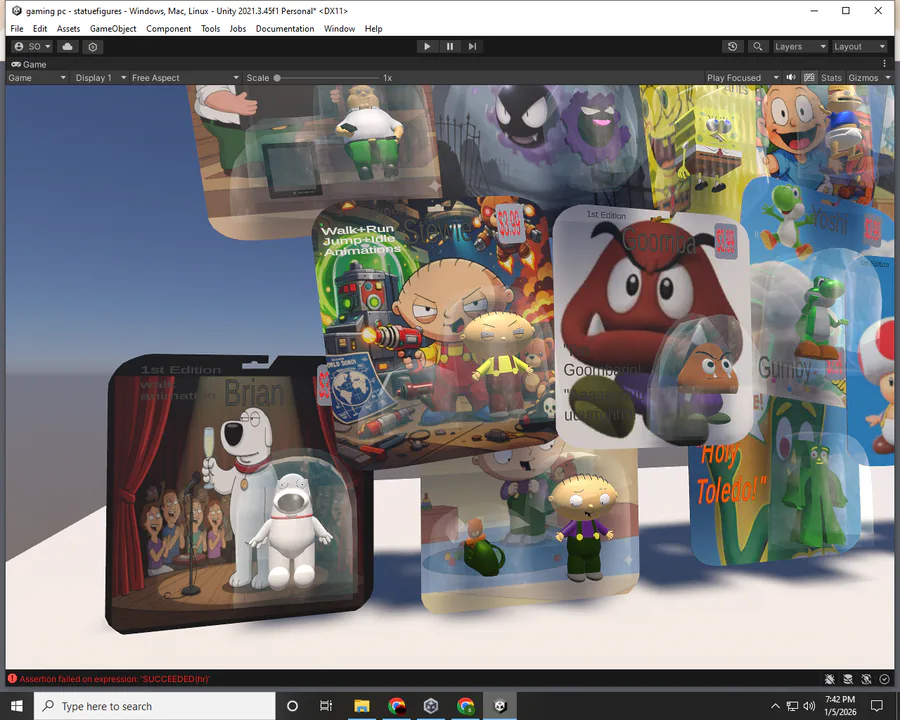The width and height of the screenshot is (900, 720).
Task: Open Task View on the taskbar
Action: pos(326,706)
